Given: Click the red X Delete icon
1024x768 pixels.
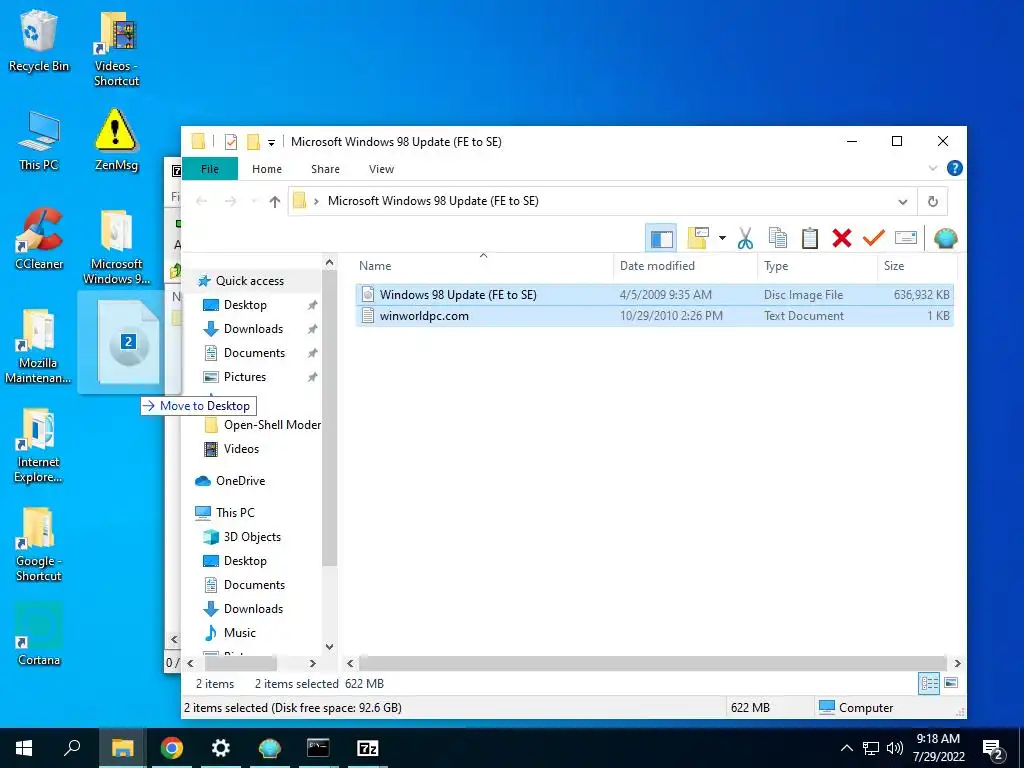Looking at the screenshot, I should click(x=842, y=238).
